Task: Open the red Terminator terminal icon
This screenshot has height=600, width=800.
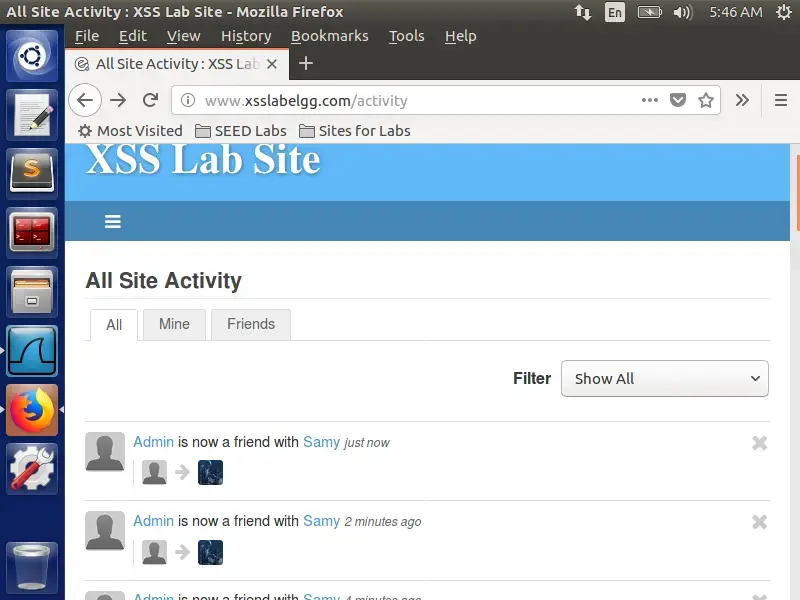Action: point(32,233)
